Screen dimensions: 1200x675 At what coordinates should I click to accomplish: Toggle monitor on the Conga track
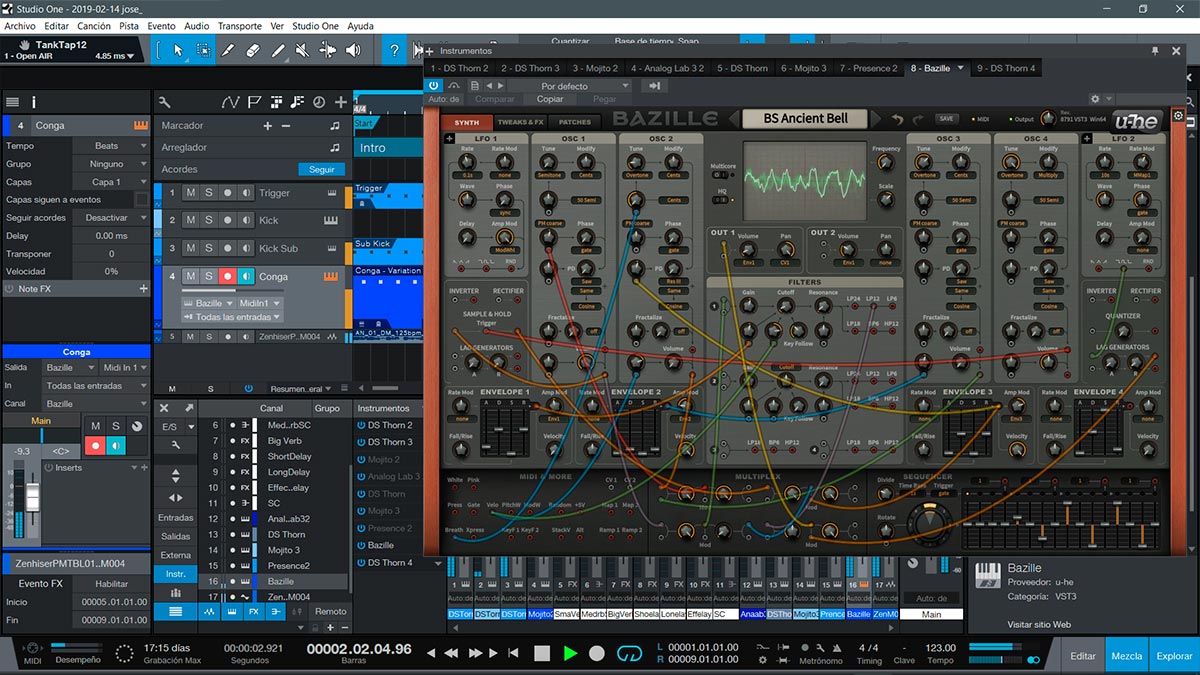pos(246,276)
